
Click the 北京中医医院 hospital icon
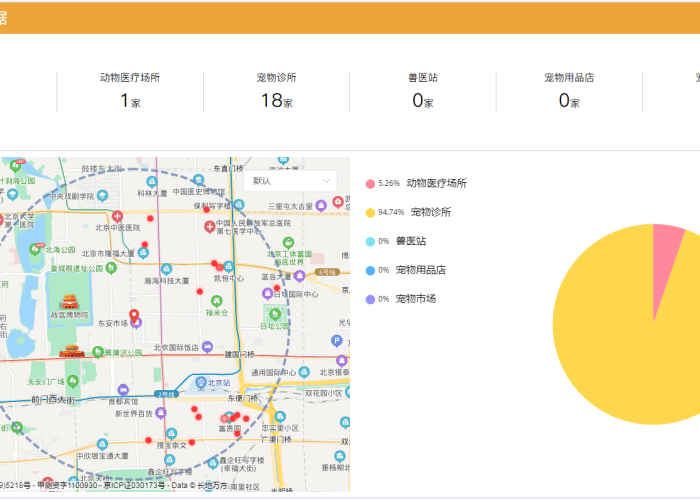coord(117,216)
